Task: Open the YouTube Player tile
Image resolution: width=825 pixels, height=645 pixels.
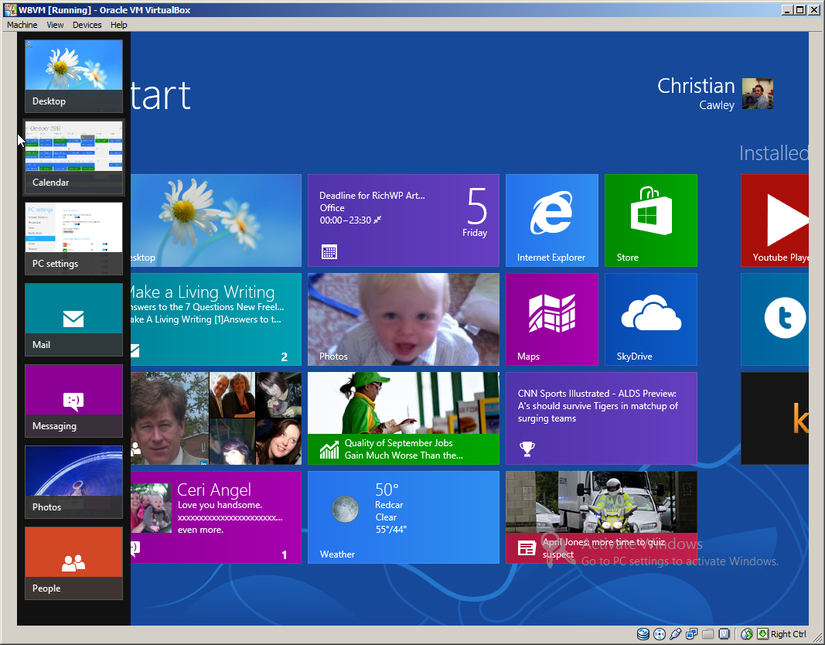Action: coord(782,220)
